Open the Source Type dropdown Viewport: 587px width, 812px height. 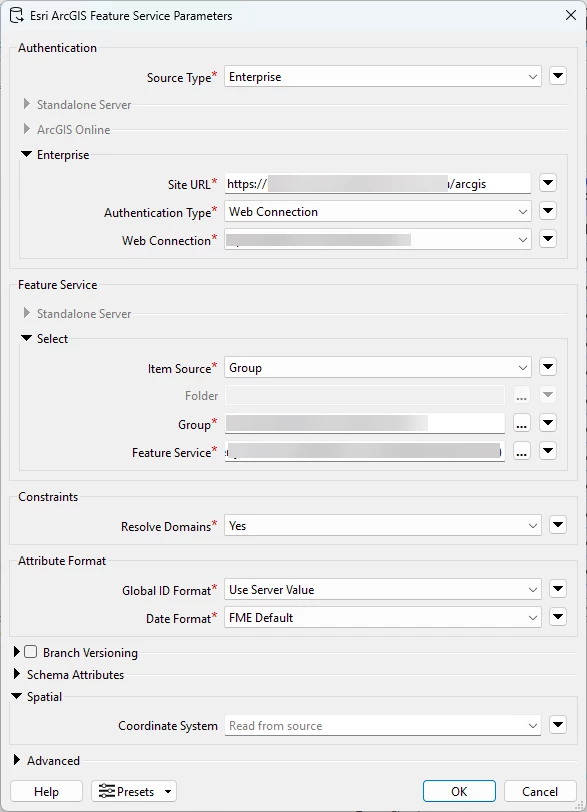(383, 77)
